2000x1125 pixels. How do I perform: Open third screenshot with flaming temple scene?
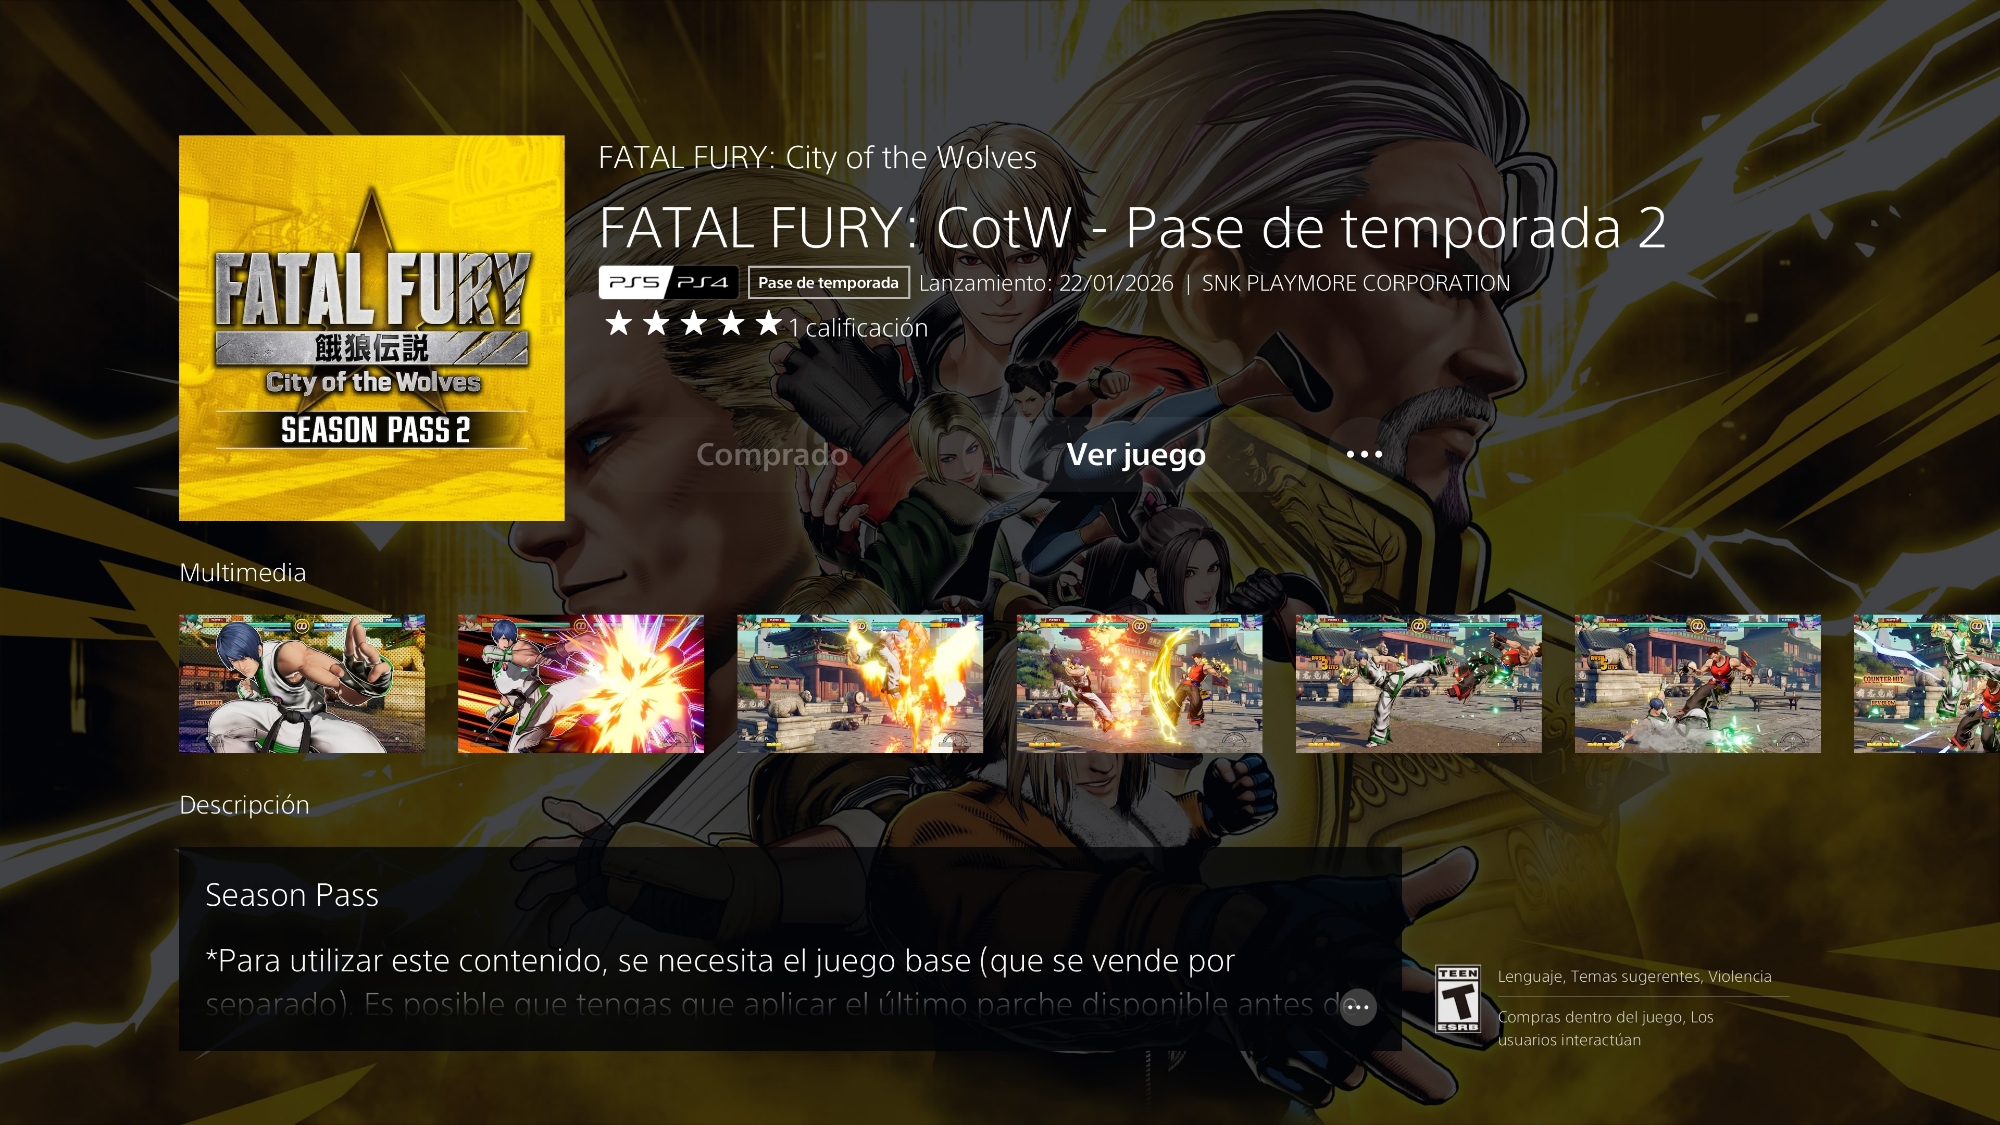point(860,684)
